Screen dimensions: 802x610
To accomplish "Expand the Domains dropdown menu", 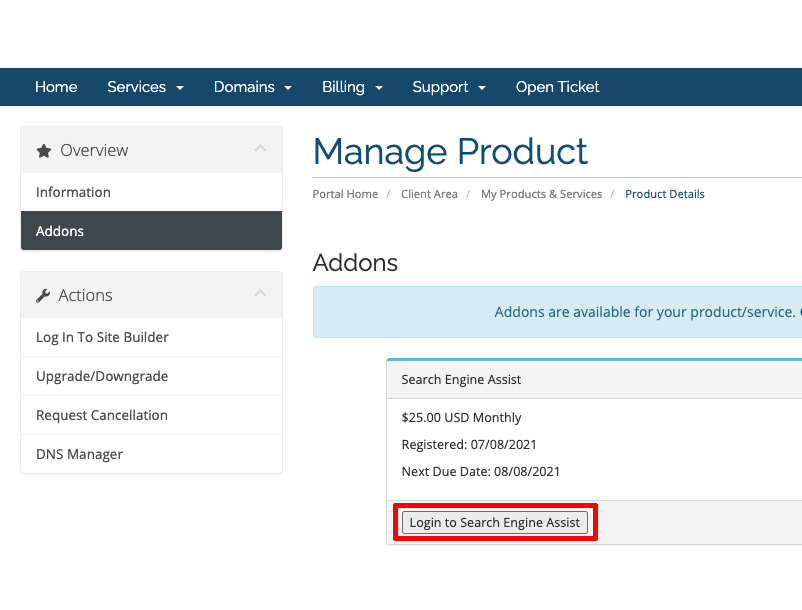I will (x=252, y=87).
